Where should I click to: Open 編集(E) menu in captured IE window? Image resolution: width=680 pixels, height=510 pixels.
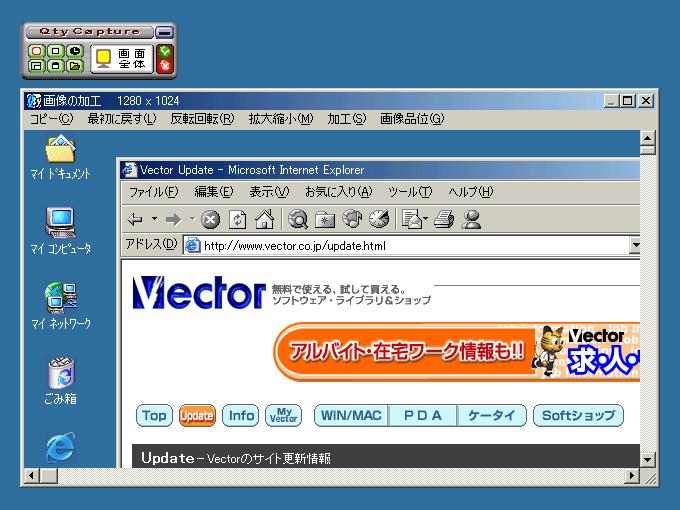click(214, 192)
